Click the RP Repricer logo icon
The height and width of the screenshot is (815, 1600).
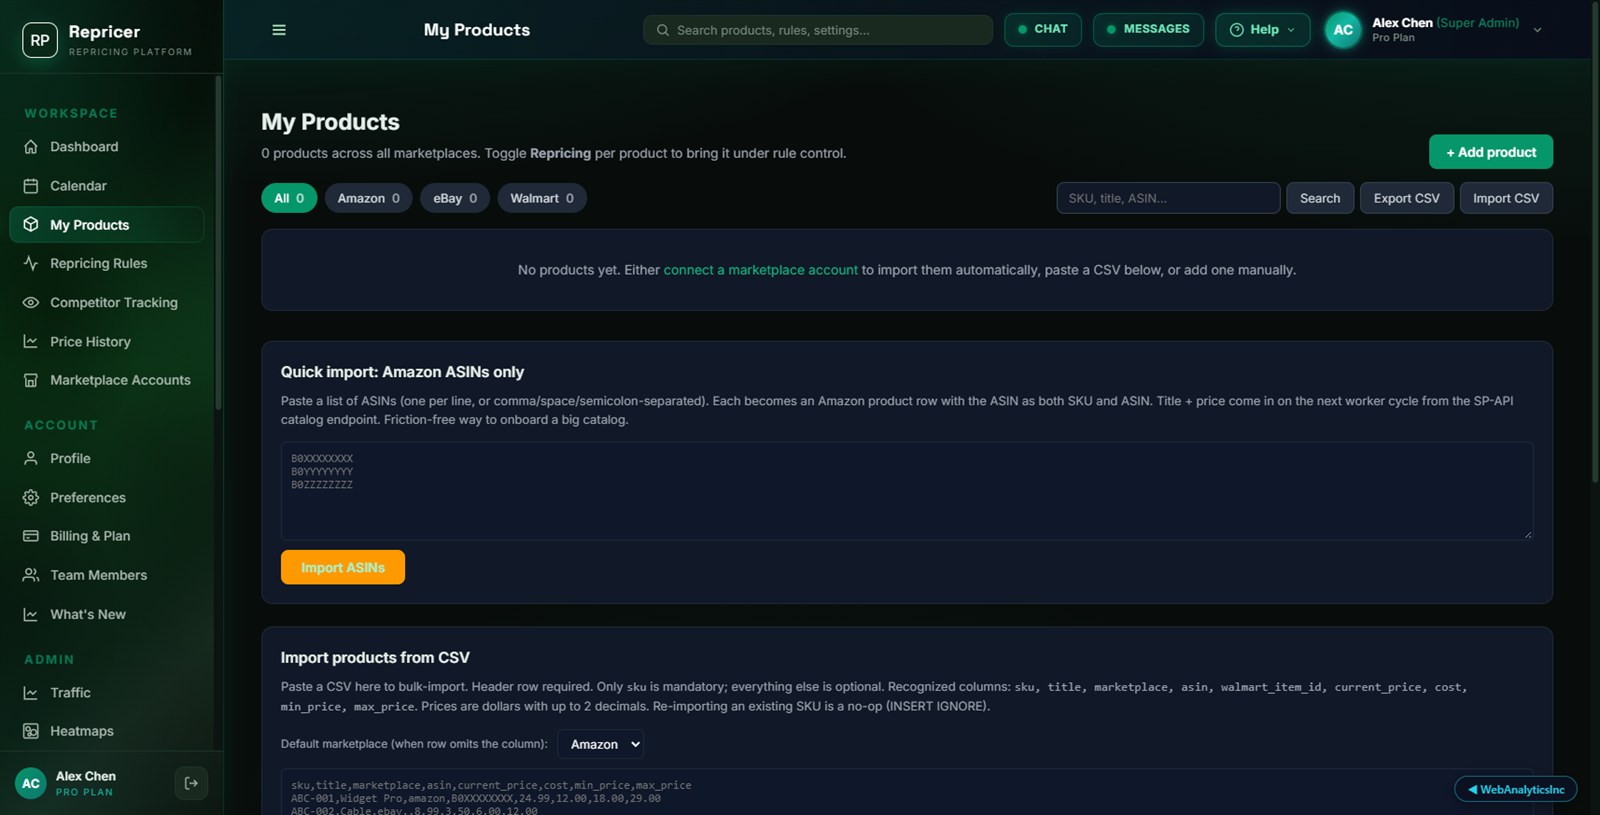click(x=40, y=40)
